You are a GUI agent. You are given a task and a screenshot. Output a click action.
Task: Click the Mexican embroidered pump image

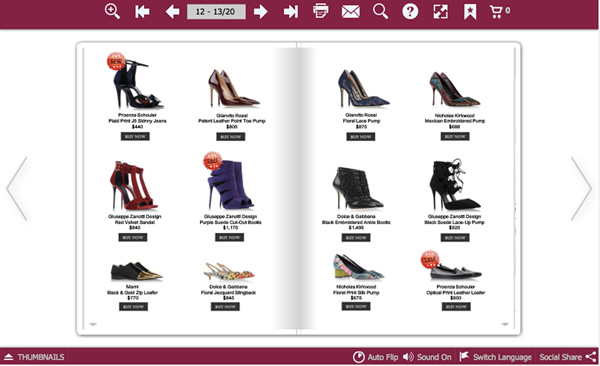(454, 89)
